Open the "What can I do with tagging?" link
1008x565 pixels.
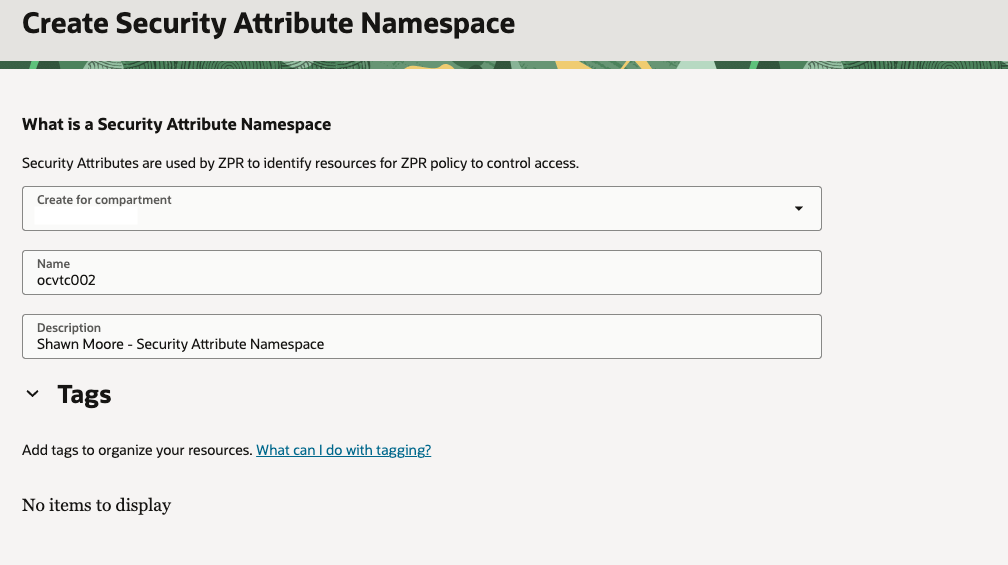(x=343, y=450)
